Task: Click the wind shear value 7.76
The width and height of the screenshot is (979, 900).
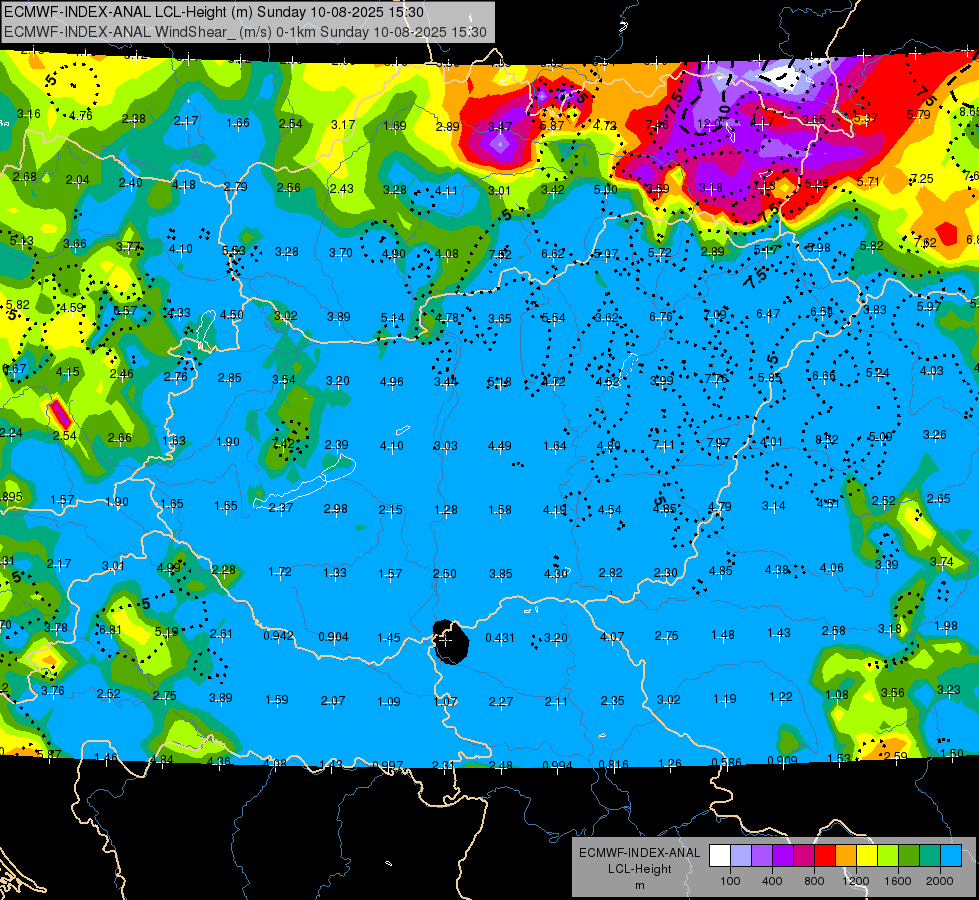Action: coord(716,378)
